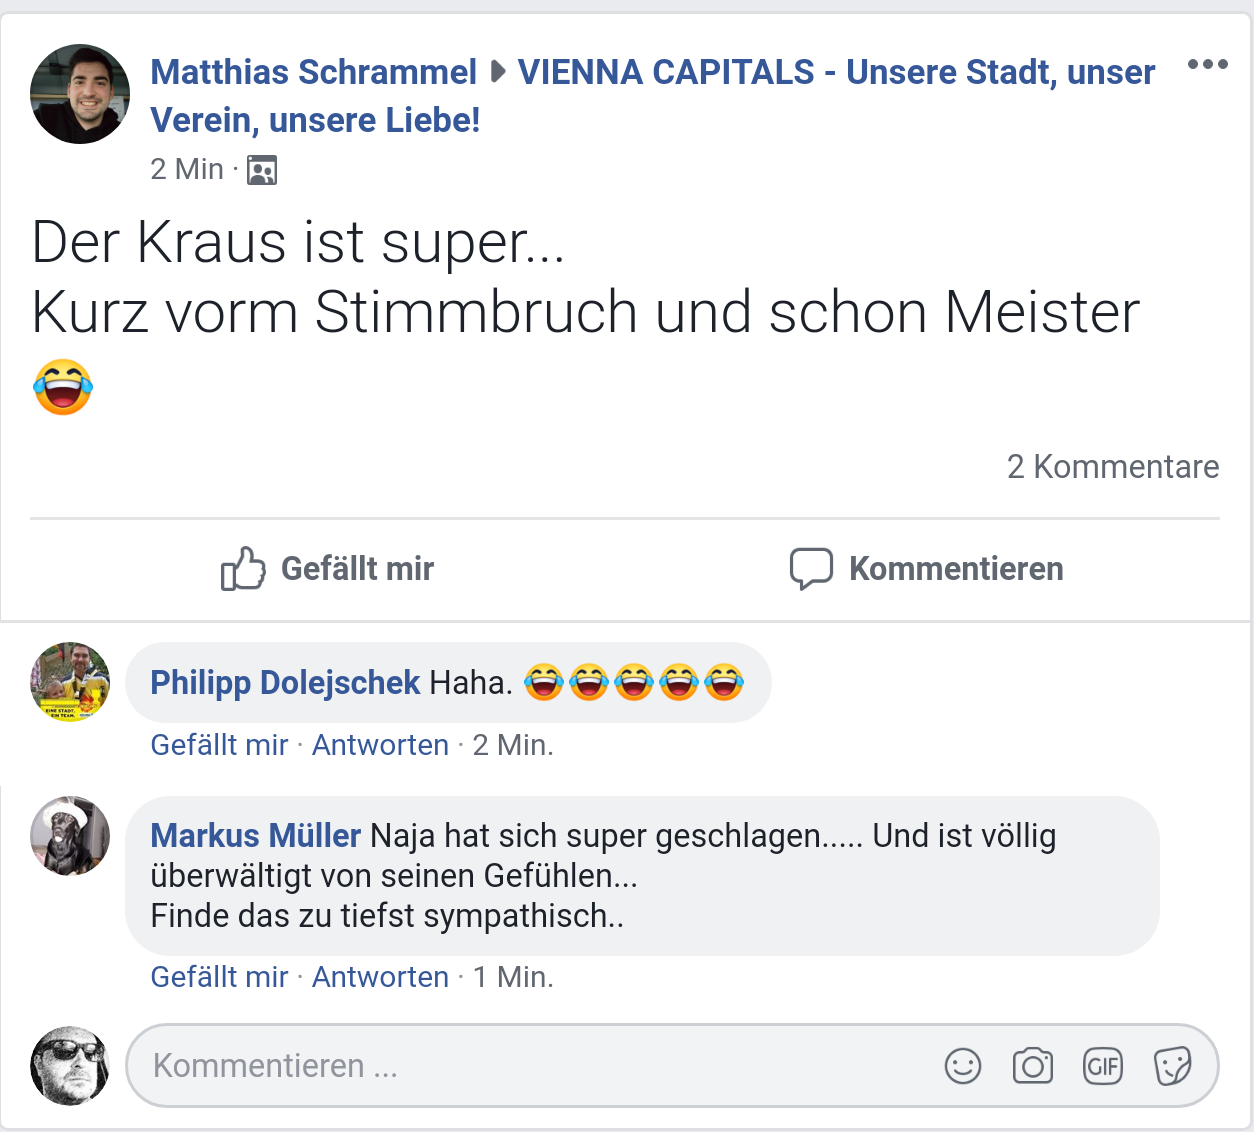Reply to Markus Müller's comment
The width and height of the screenshot is (1254, 1132).
(380, 977)
